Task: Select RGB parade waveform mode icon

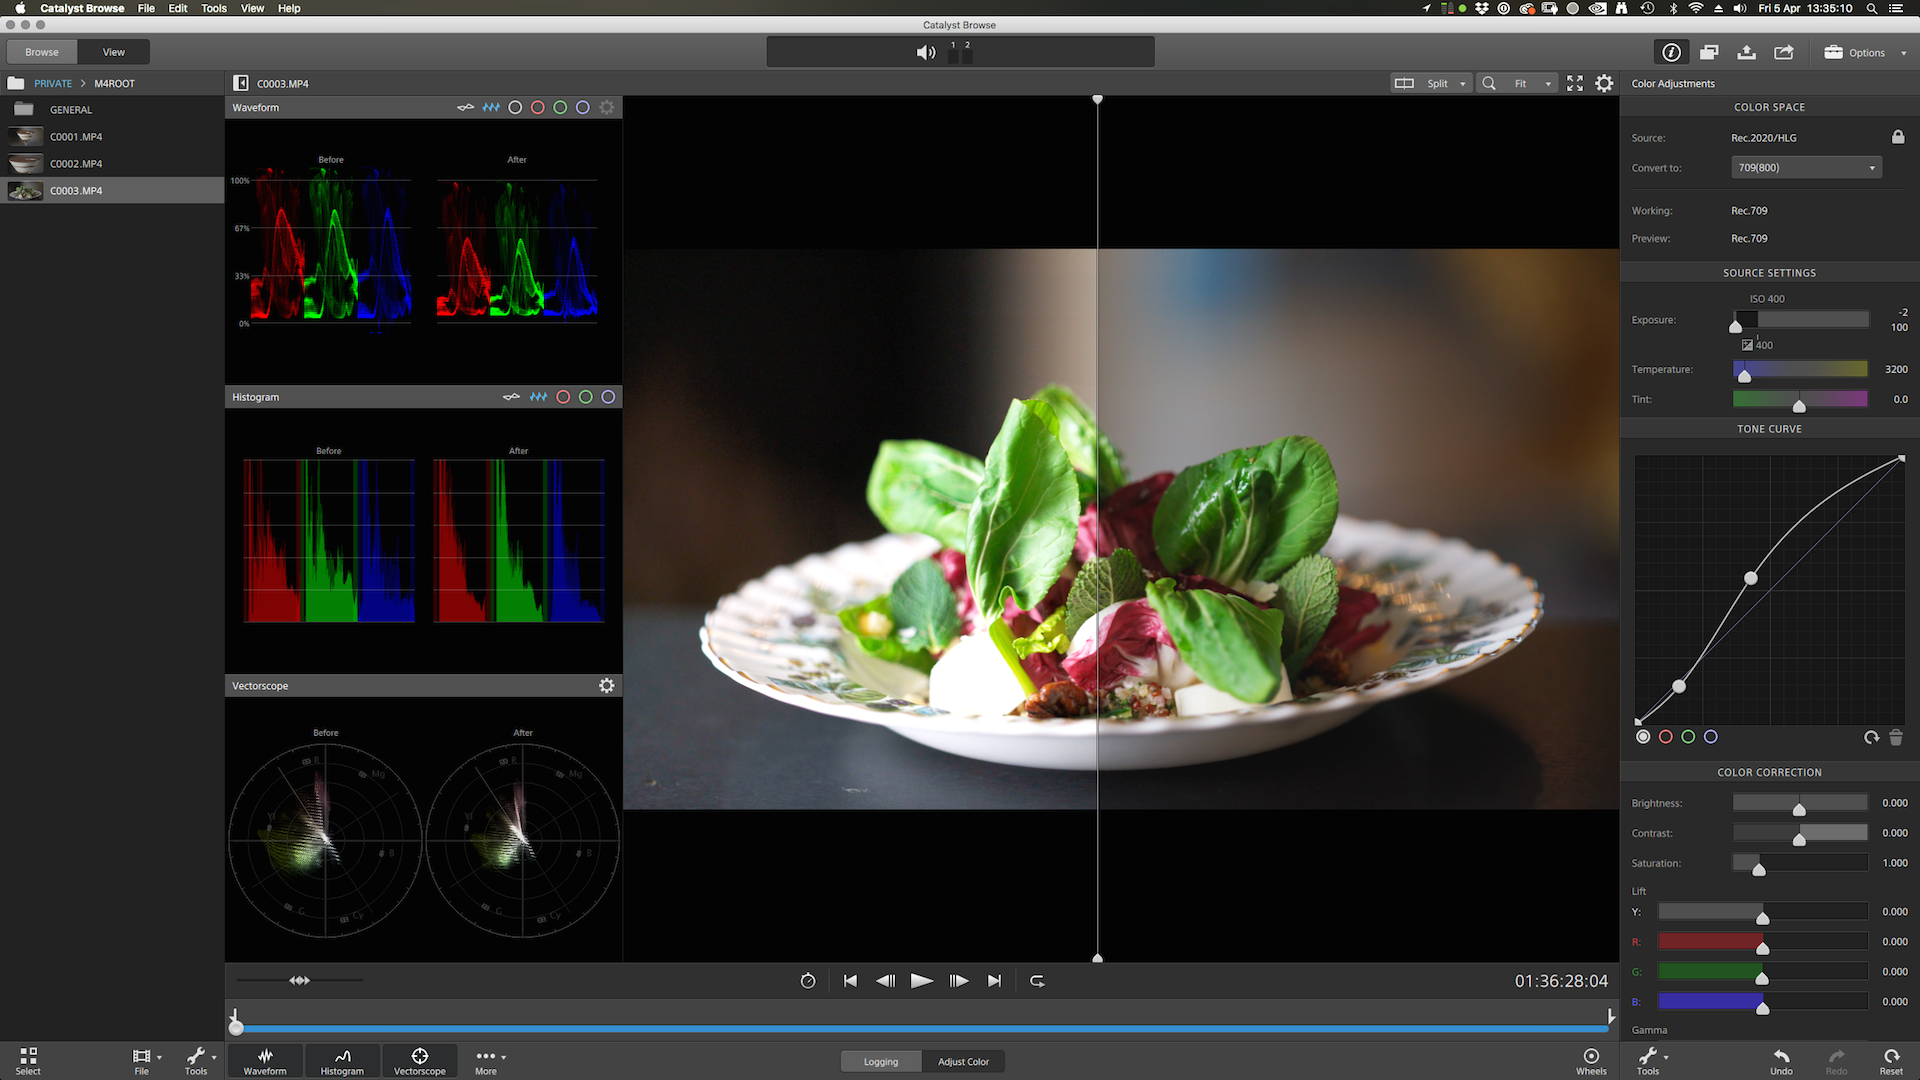Action: point(491,107)
